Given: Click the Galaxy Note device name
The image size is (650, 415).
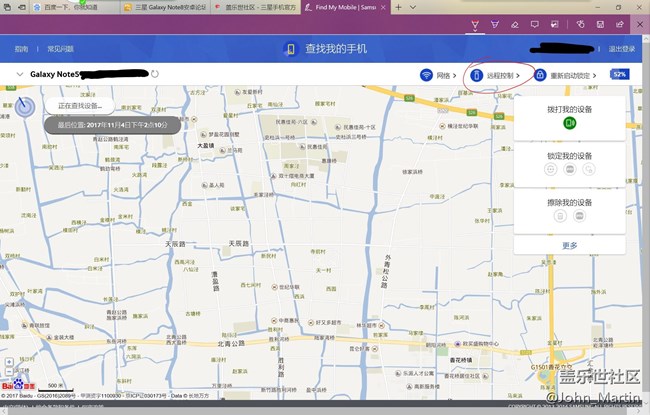Looking at the screenshot, I should 55,75.
